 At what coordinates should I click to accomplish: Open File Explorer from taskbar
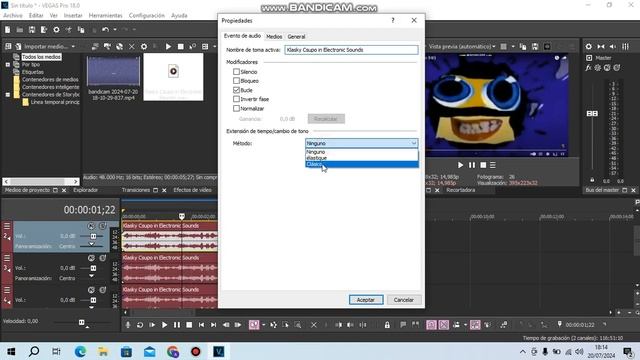(103, 351)
